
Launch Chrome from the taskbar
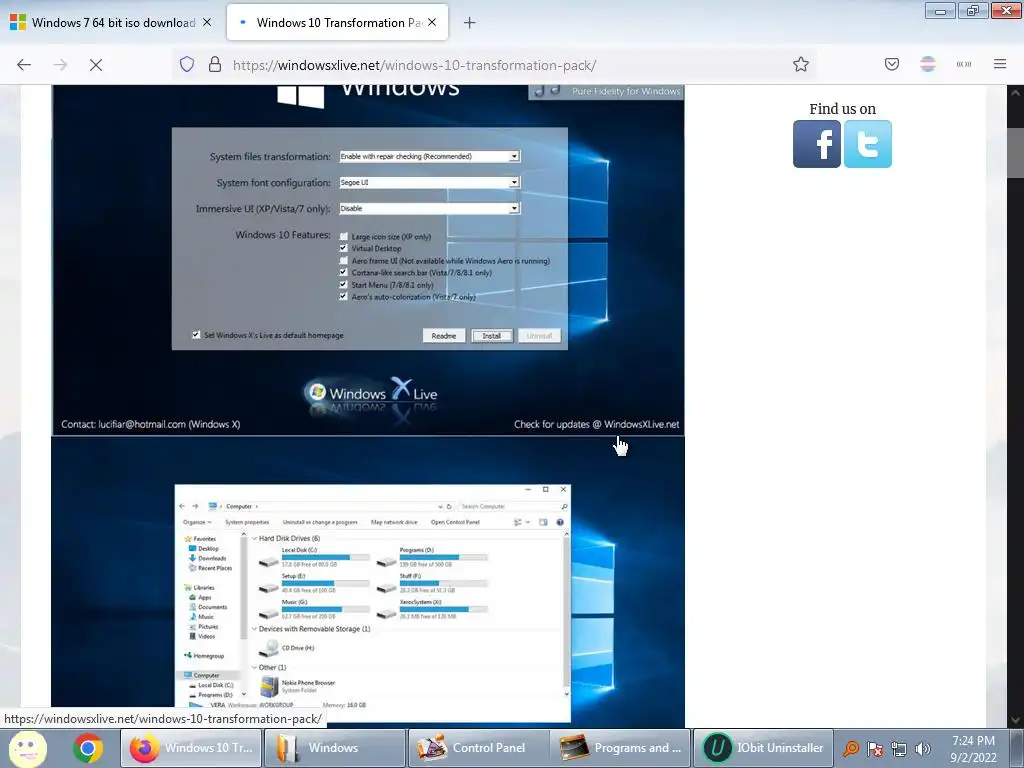(x=88, y=748)
